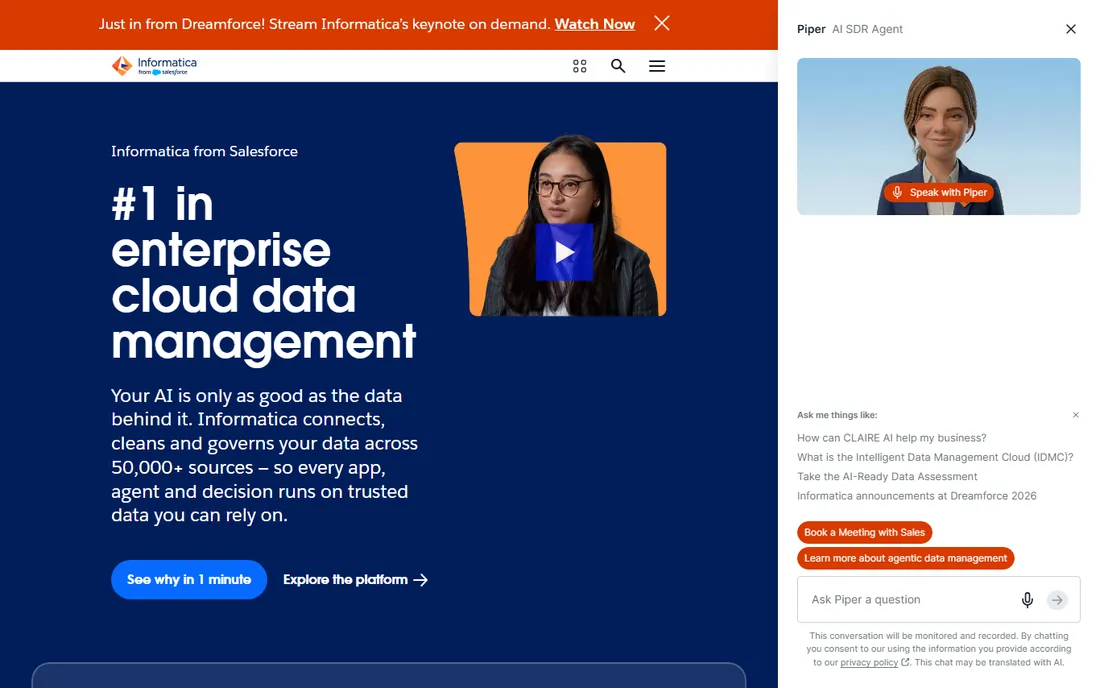1100x688 pixels.
Task: Click the send arrow in chat input
Action: (x=1057, y=600)
